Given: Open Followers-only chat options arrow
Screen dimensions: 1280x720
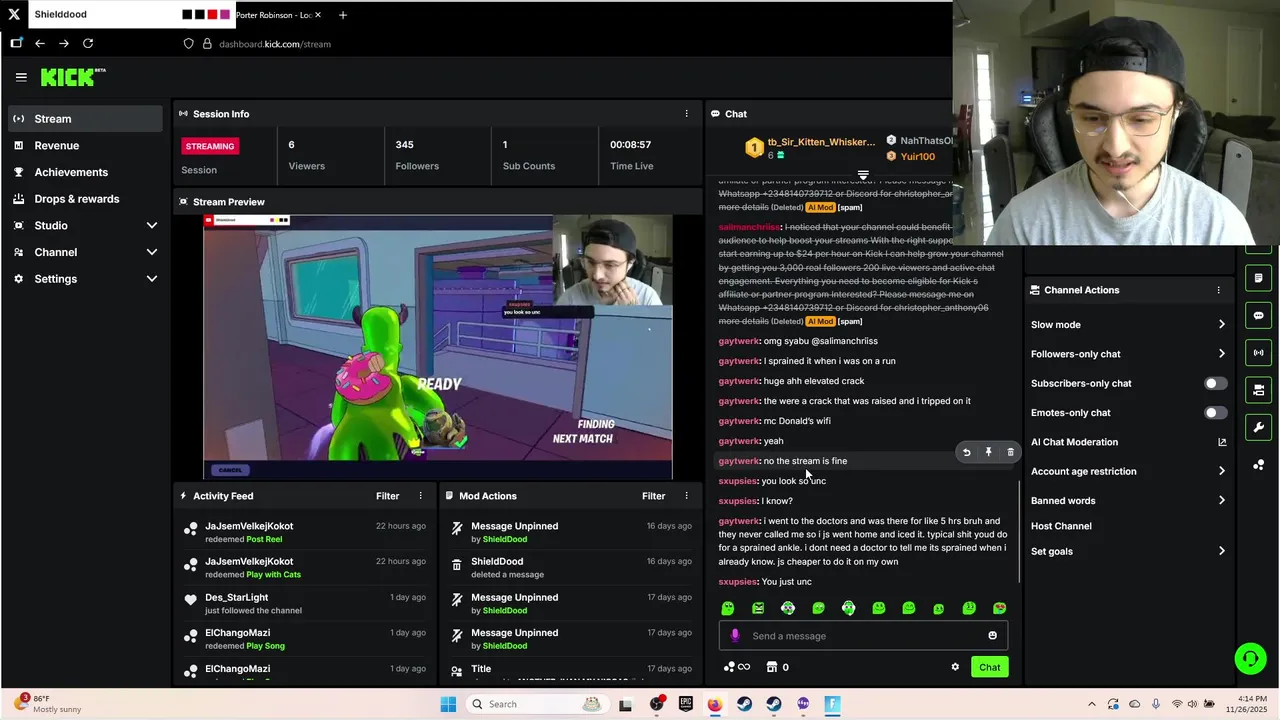Looking at the screenshot, I should 1221,354.
